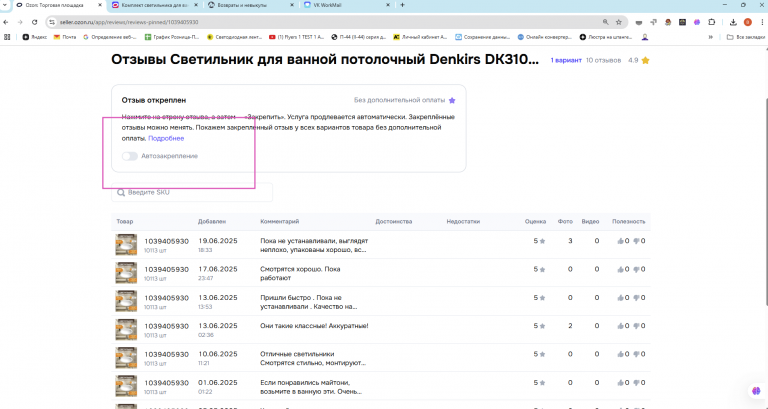Screen dimensions: 768x409
Task: Switch to the 'Возвраты и невыкупы' tab
Action: pyautogui.click(x=251, y=5)
